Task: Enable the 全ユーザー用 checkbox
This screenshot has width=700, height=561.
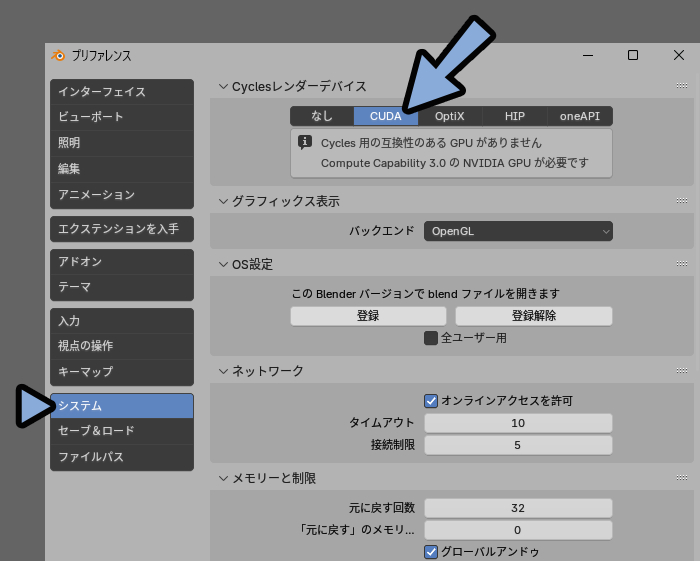Action: [x=431, y=338]
